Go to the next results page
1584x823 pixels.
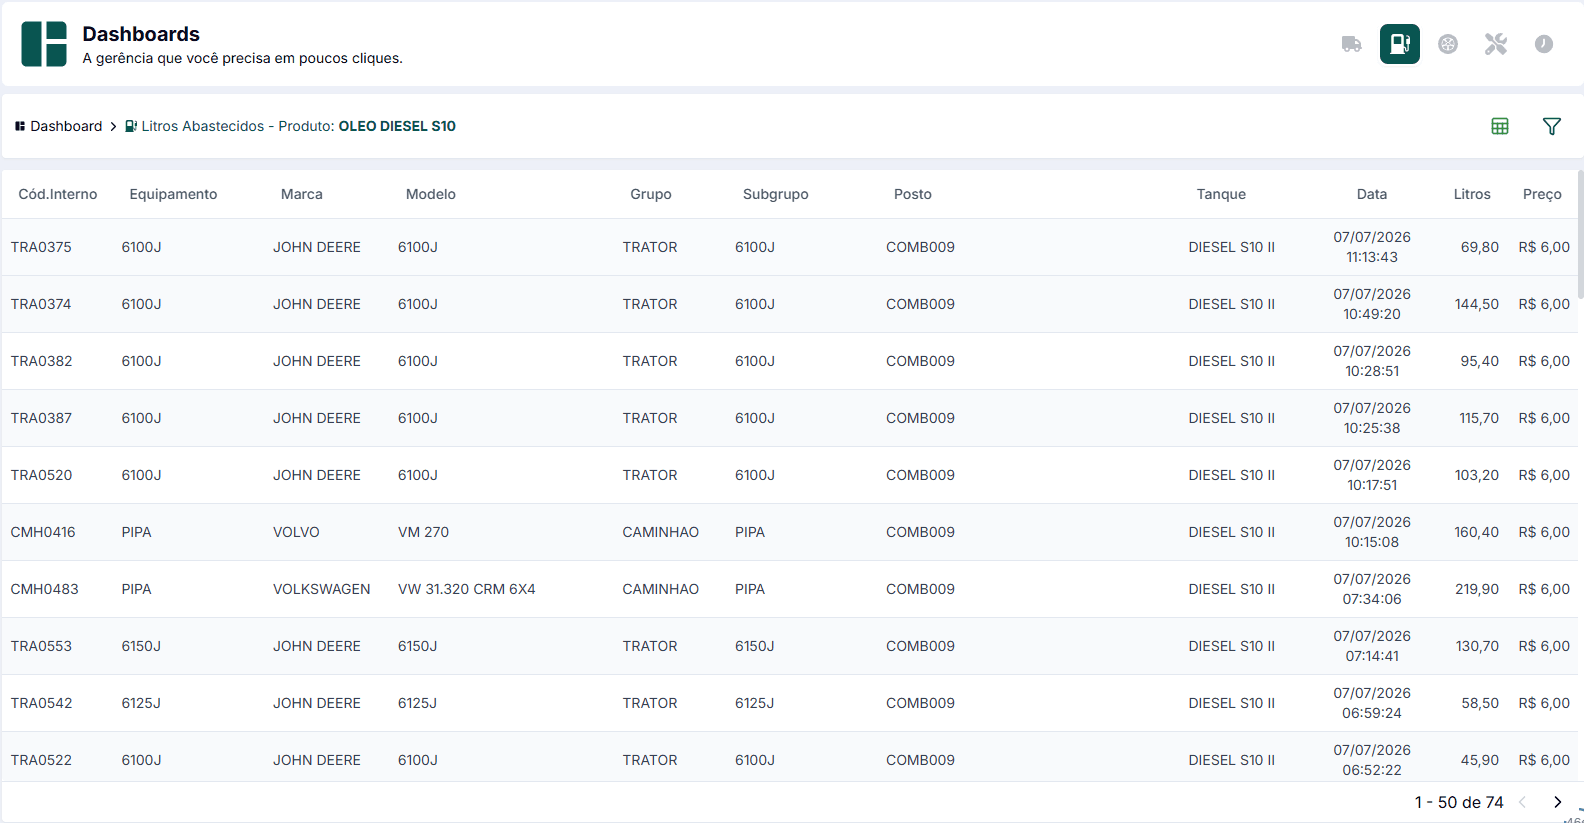tap(1557, 802)
